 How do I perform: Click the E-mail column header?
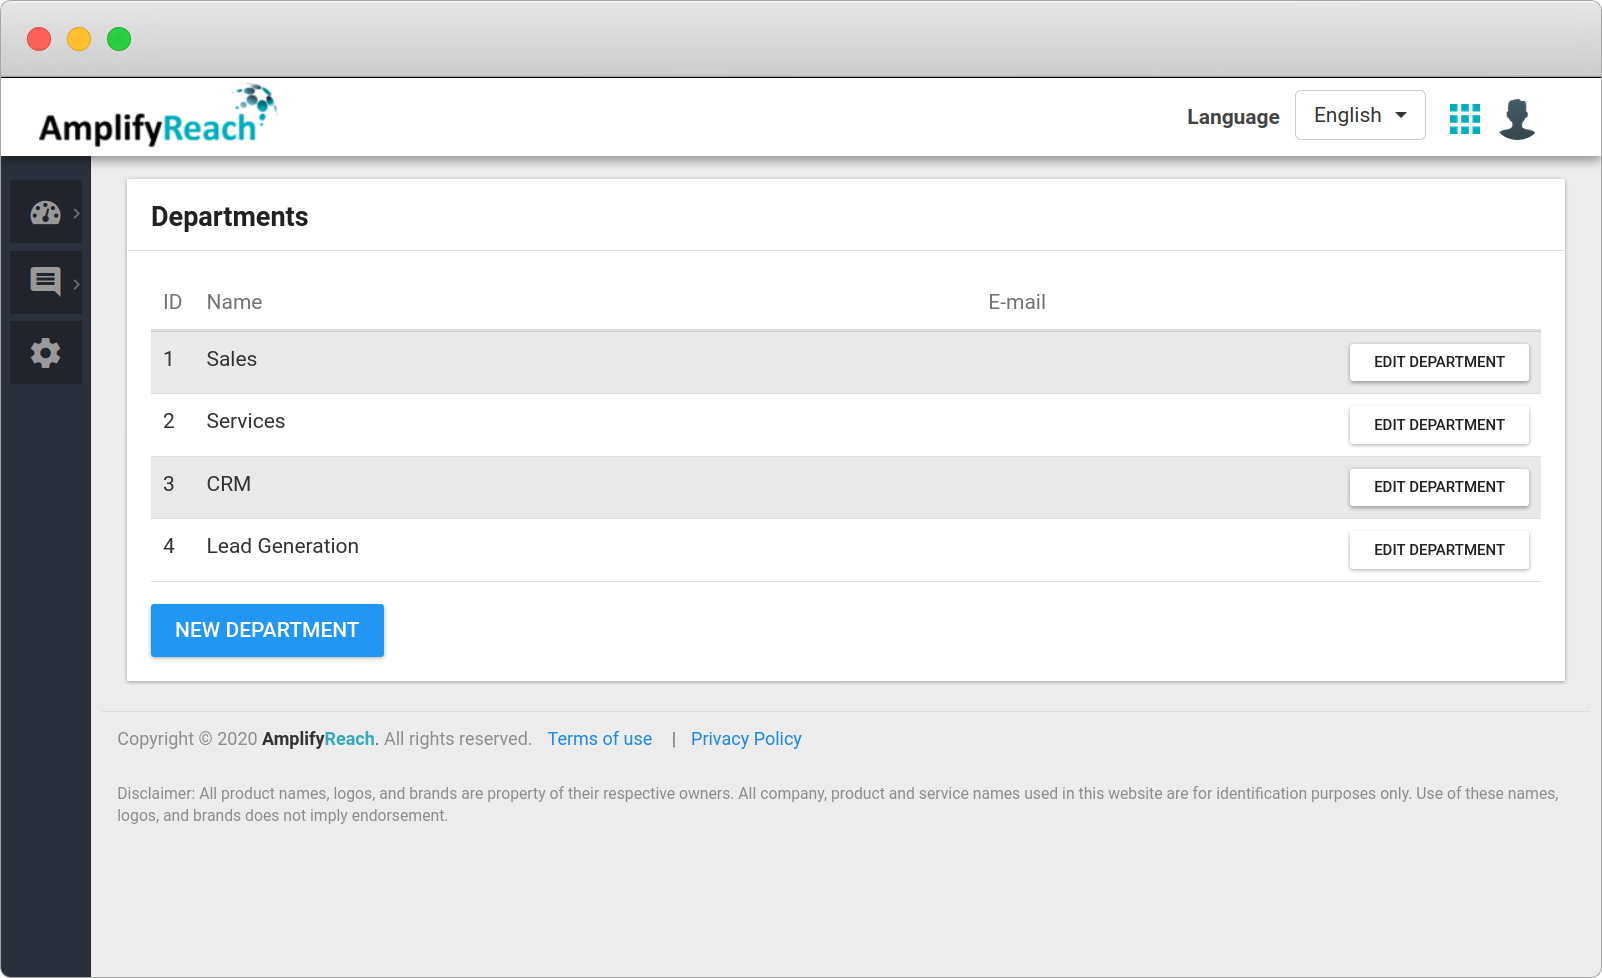click(x=1016, y=302)
